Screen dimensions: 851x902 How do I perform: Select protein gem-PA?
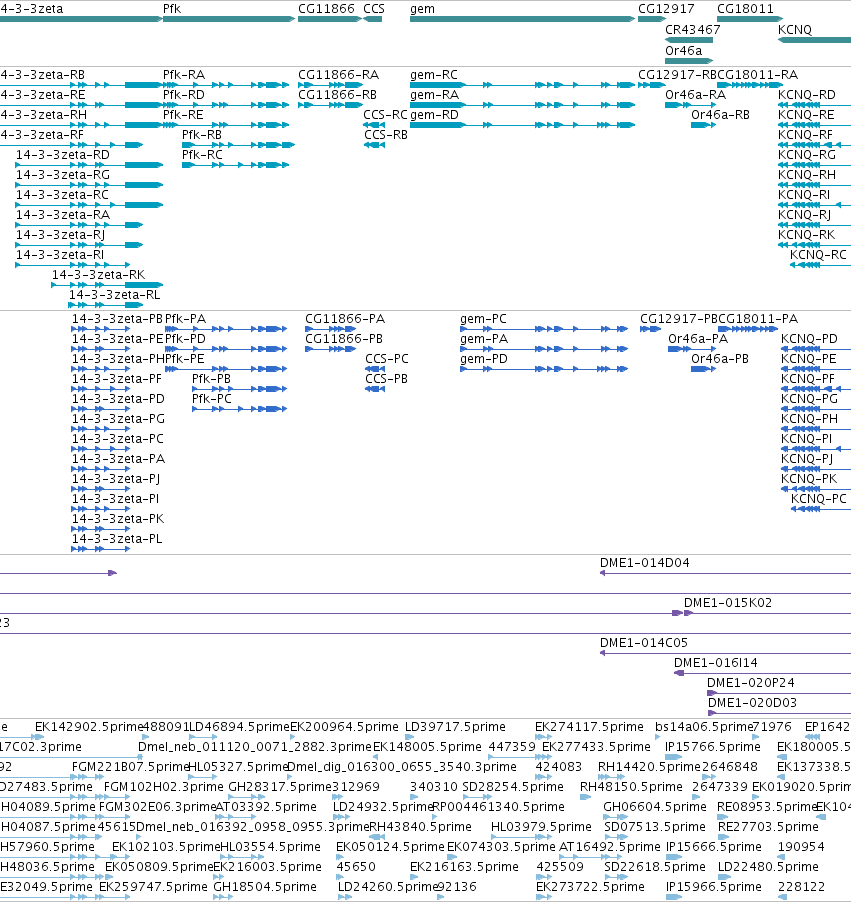484,339
